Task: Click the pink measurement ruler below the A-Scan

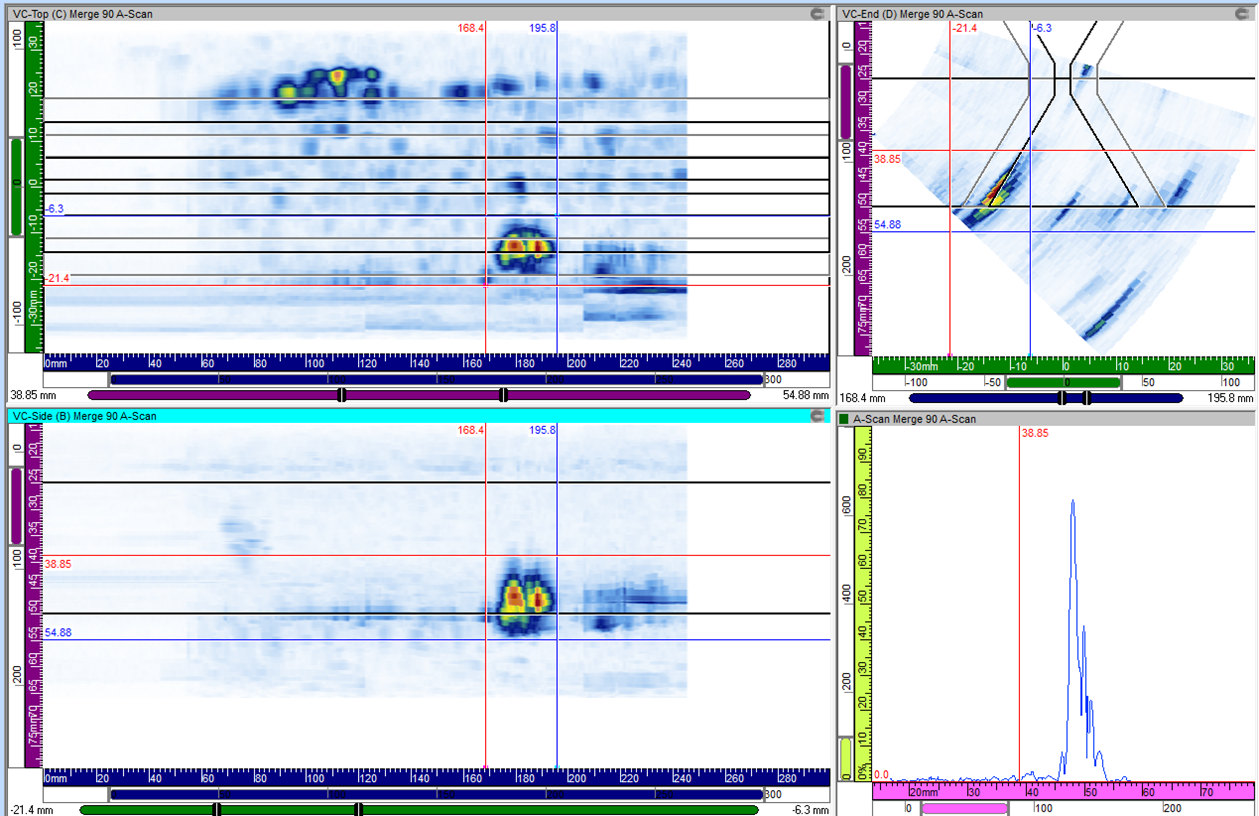Action: click(1050, 792)
